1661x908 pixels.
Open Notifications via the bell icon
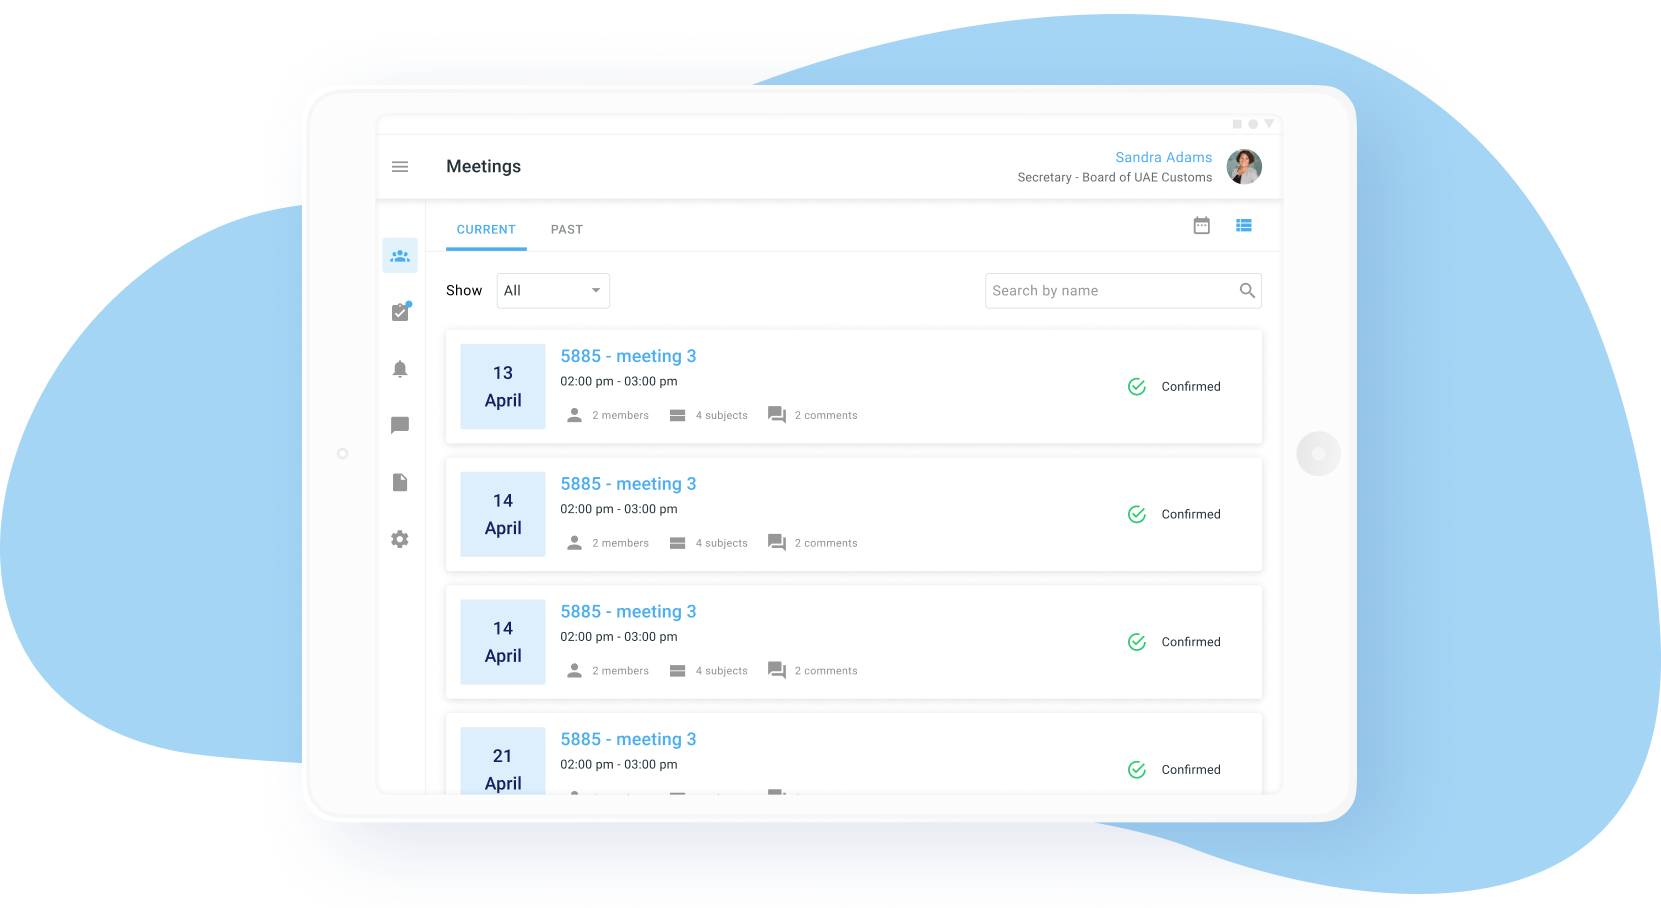point(400,369)
